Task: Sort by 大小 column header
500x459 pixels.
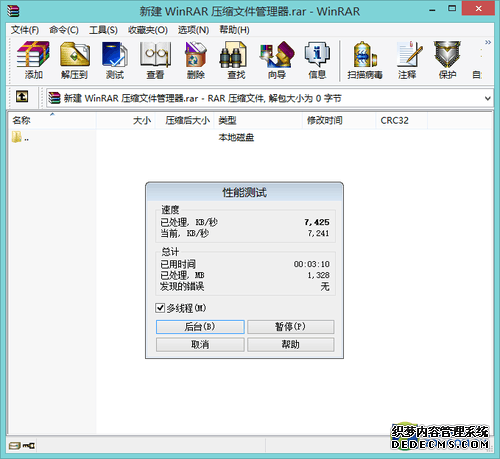Action: (125, 120)
